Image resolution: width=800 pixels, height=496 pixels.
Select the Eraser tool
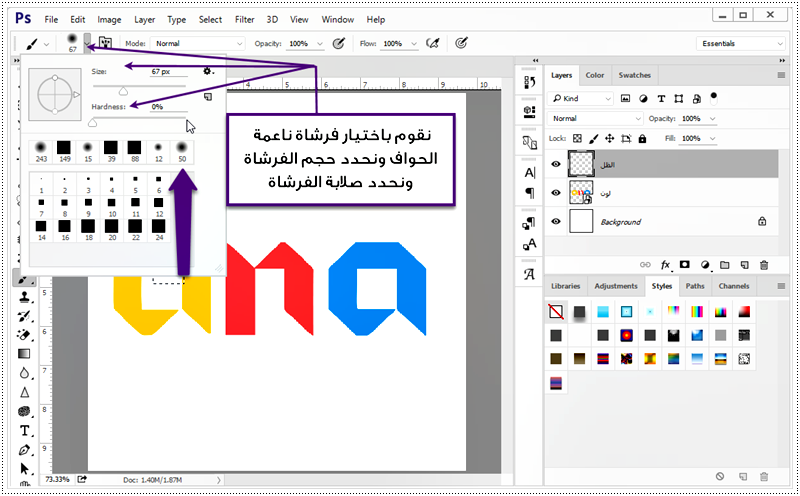pos(24,335)
